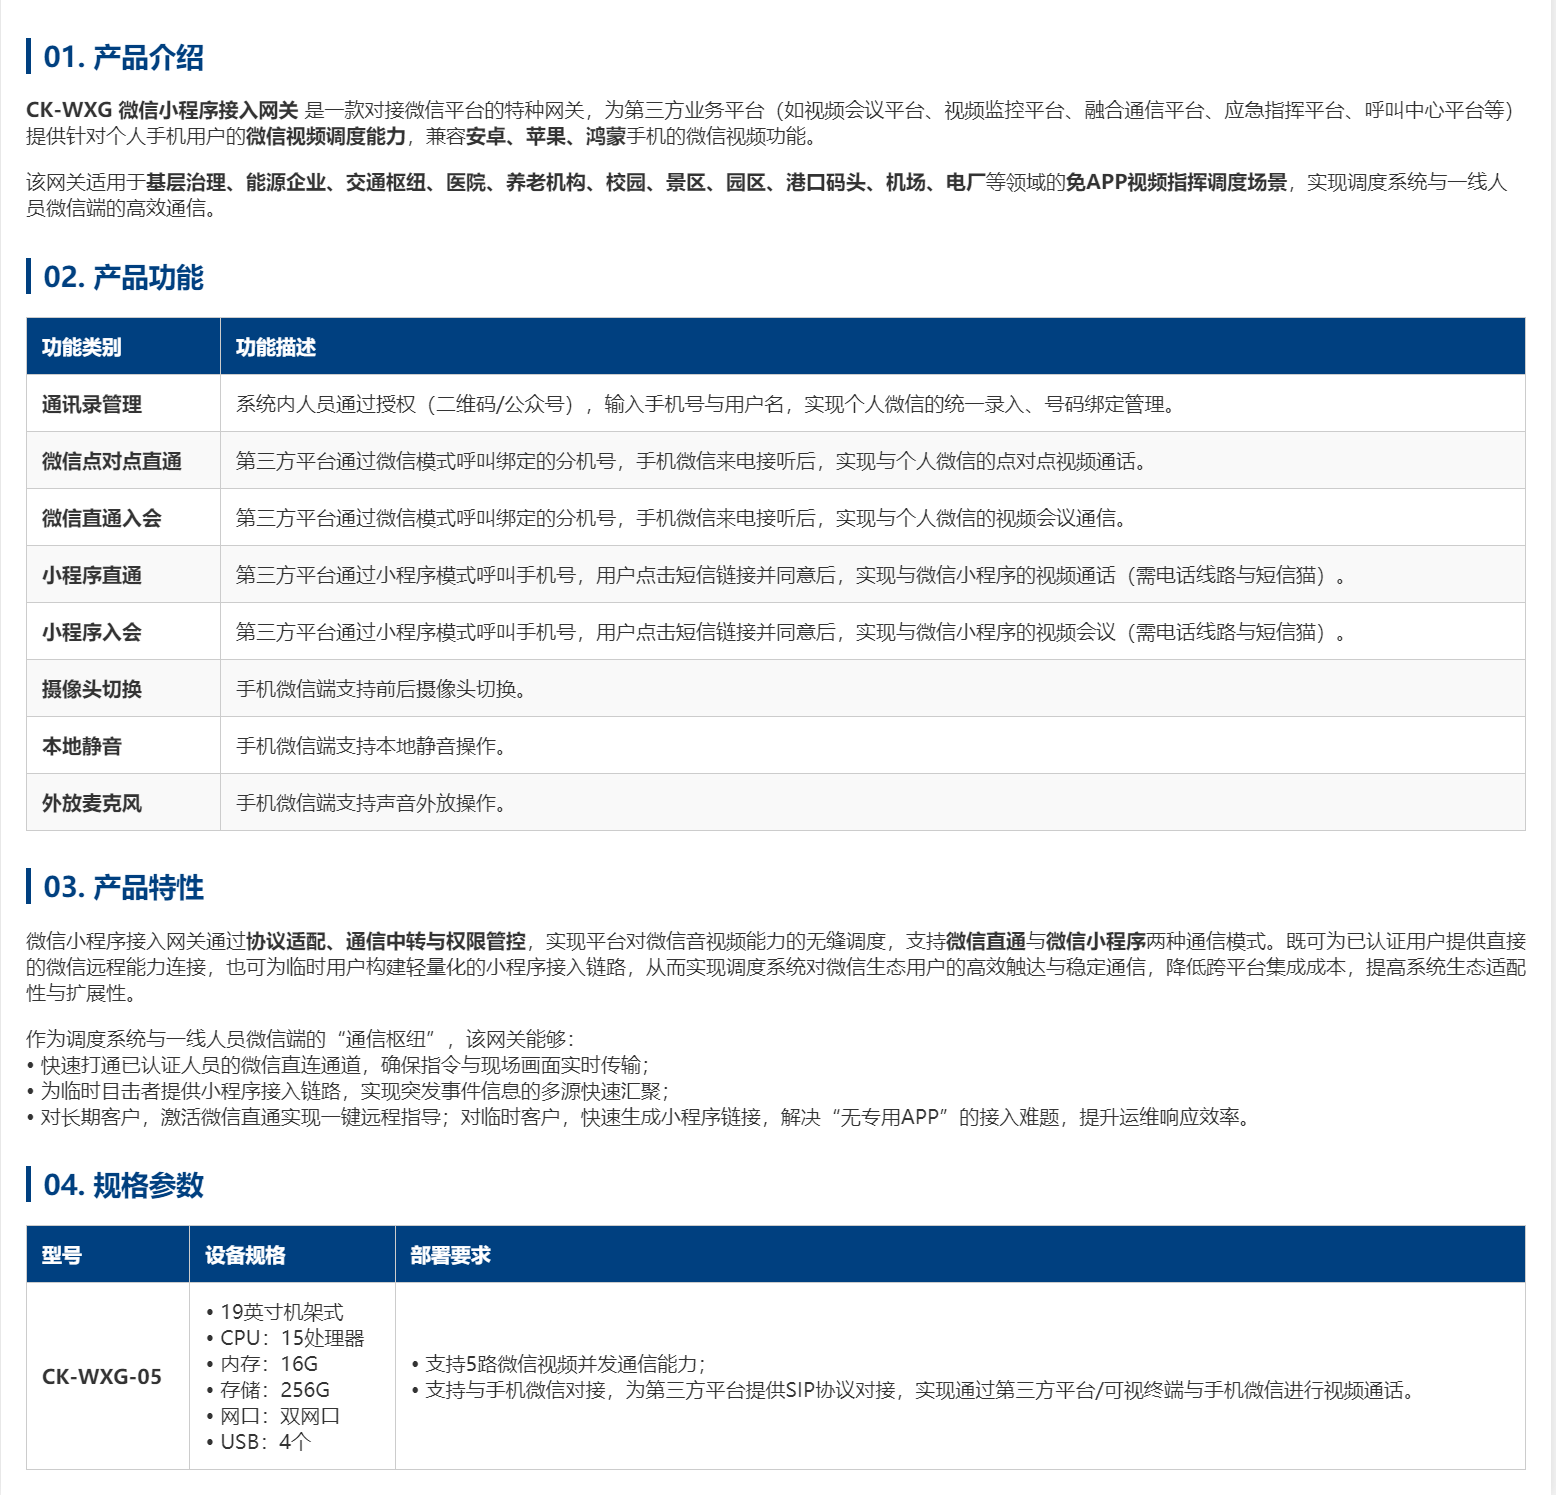Click the "设备规格" column header

(246, 1255)
